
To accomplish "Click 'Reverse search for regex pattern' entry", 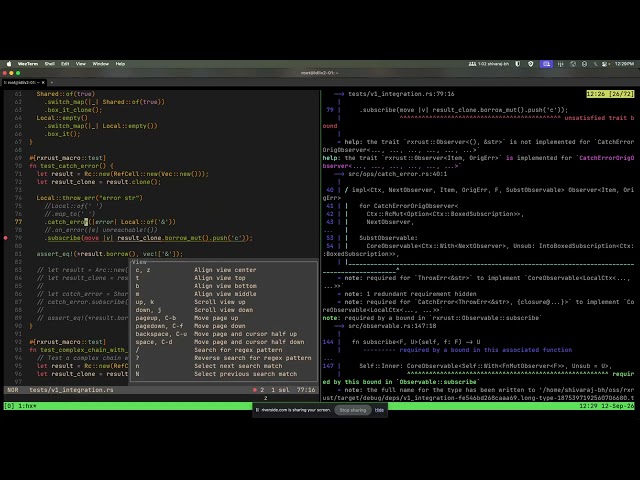I will point(253,358).
